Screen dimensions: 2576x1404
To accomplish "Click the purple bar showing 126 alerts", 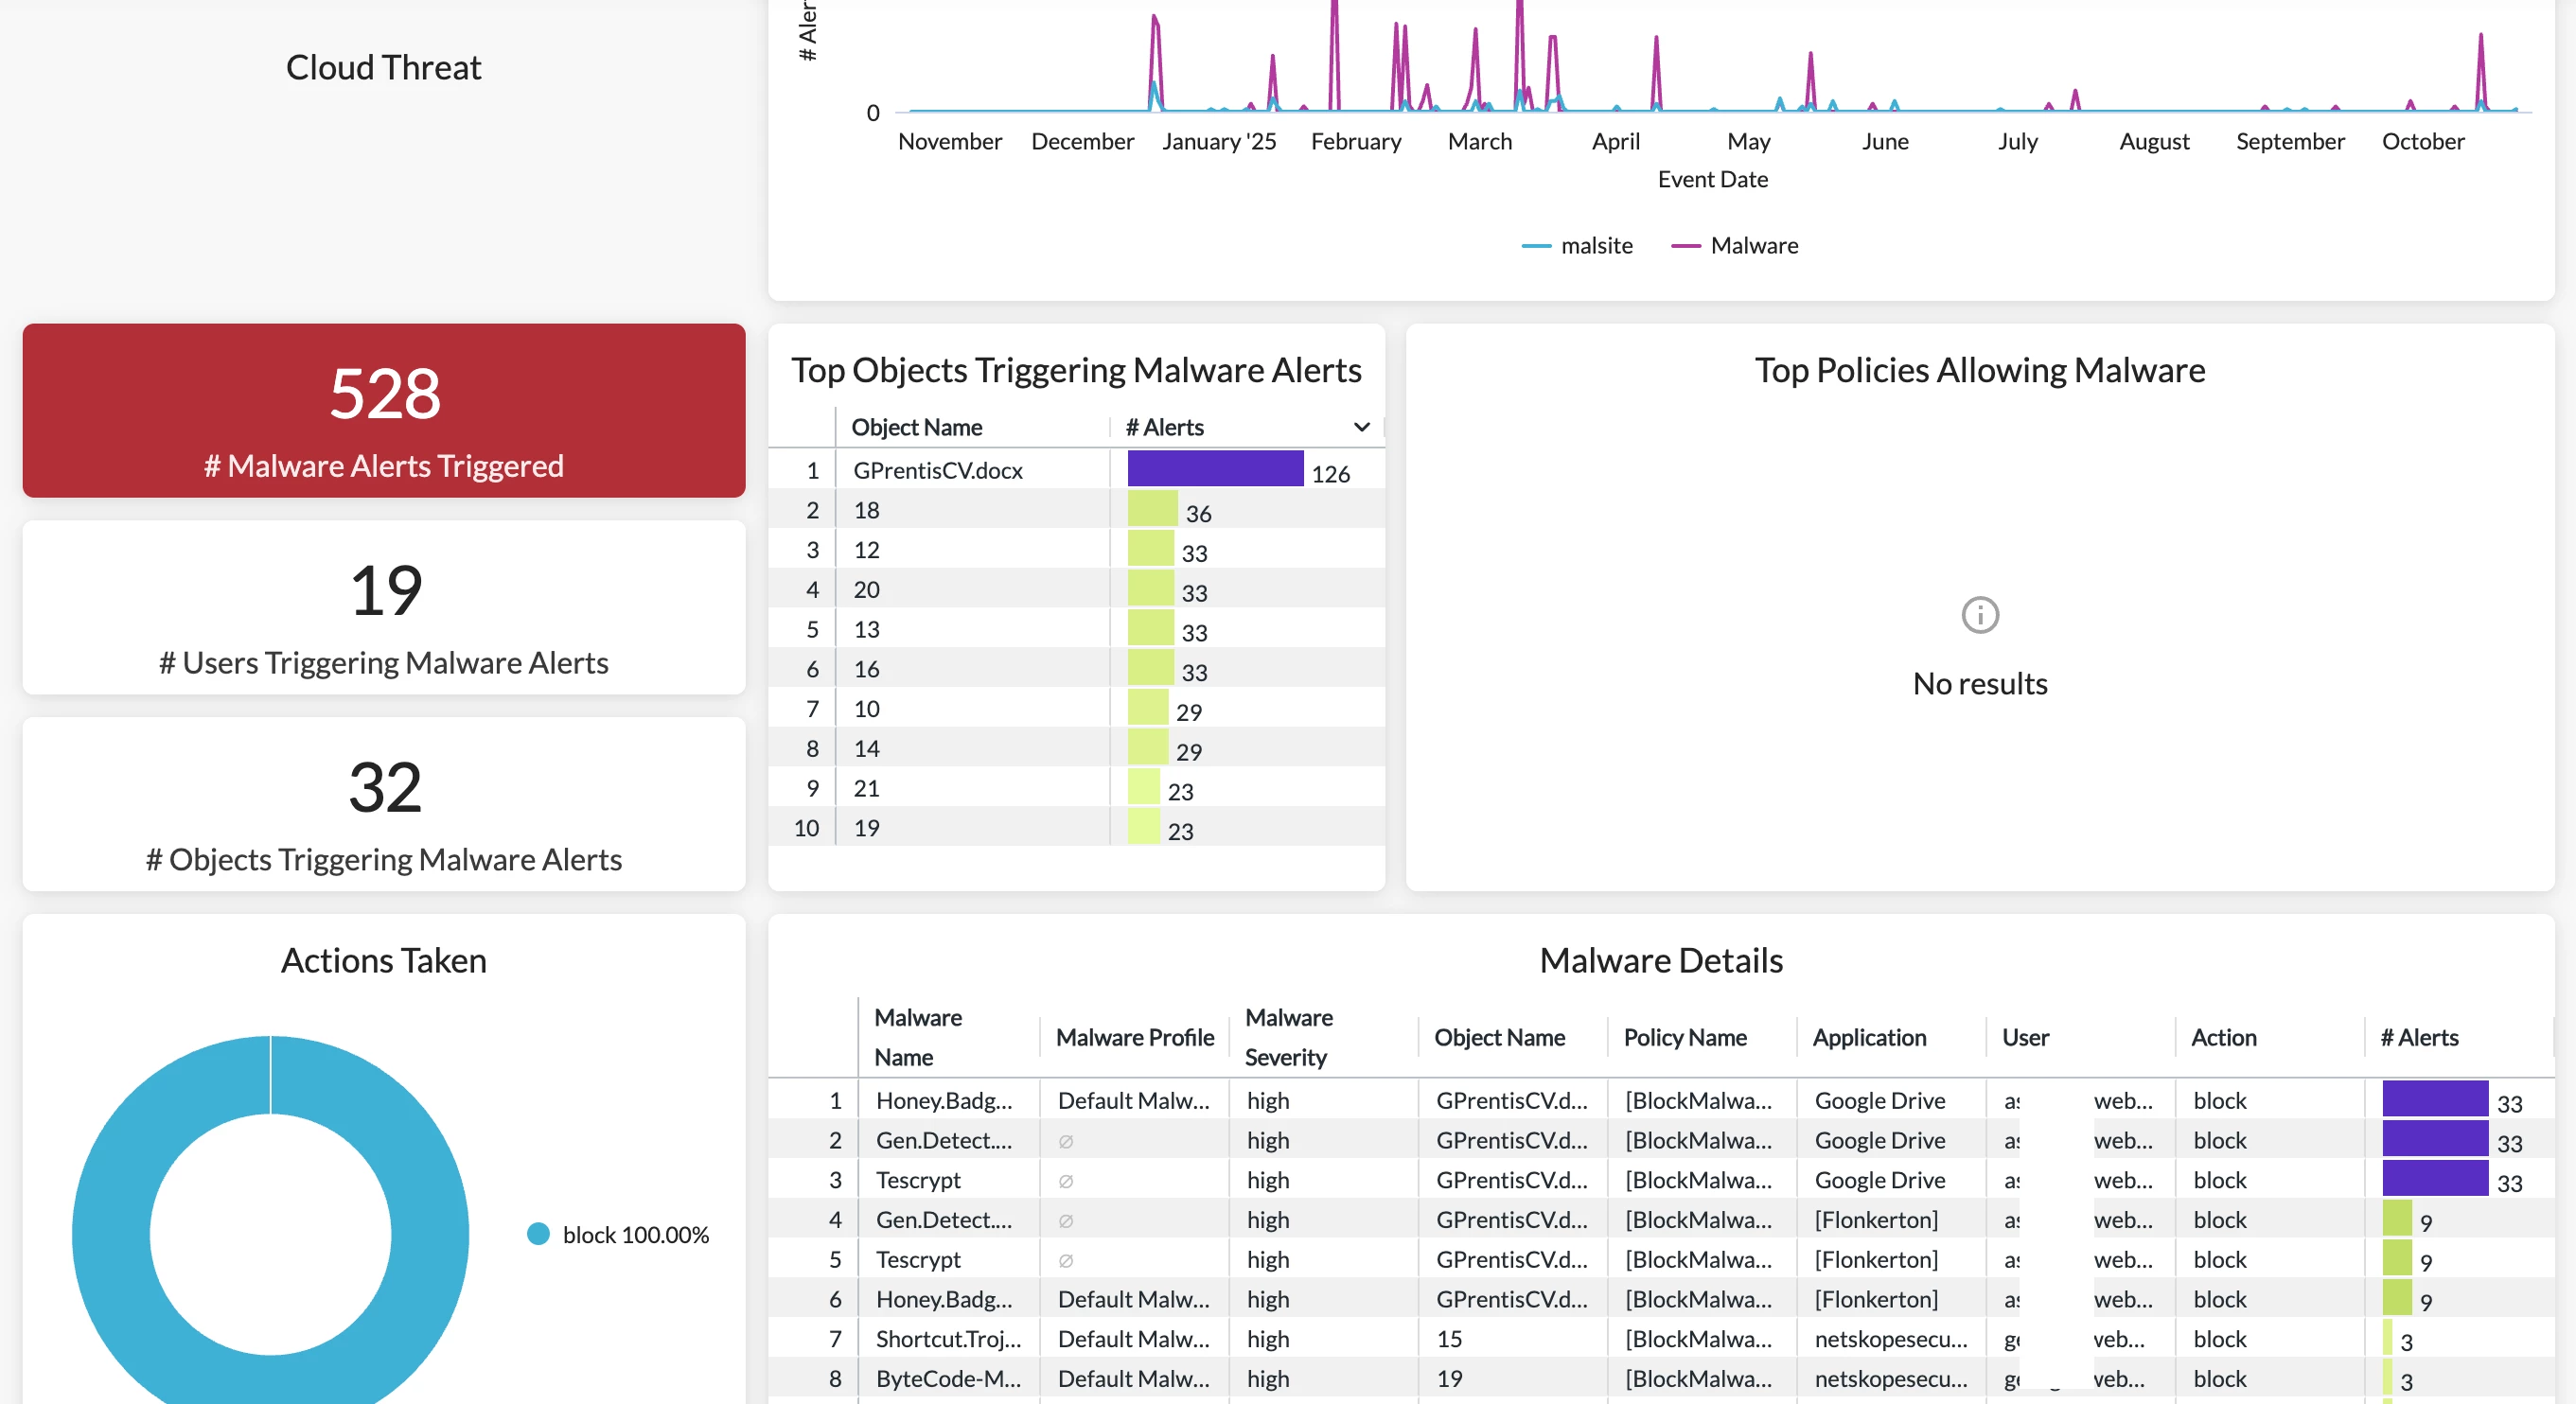I will [1214, 469].
